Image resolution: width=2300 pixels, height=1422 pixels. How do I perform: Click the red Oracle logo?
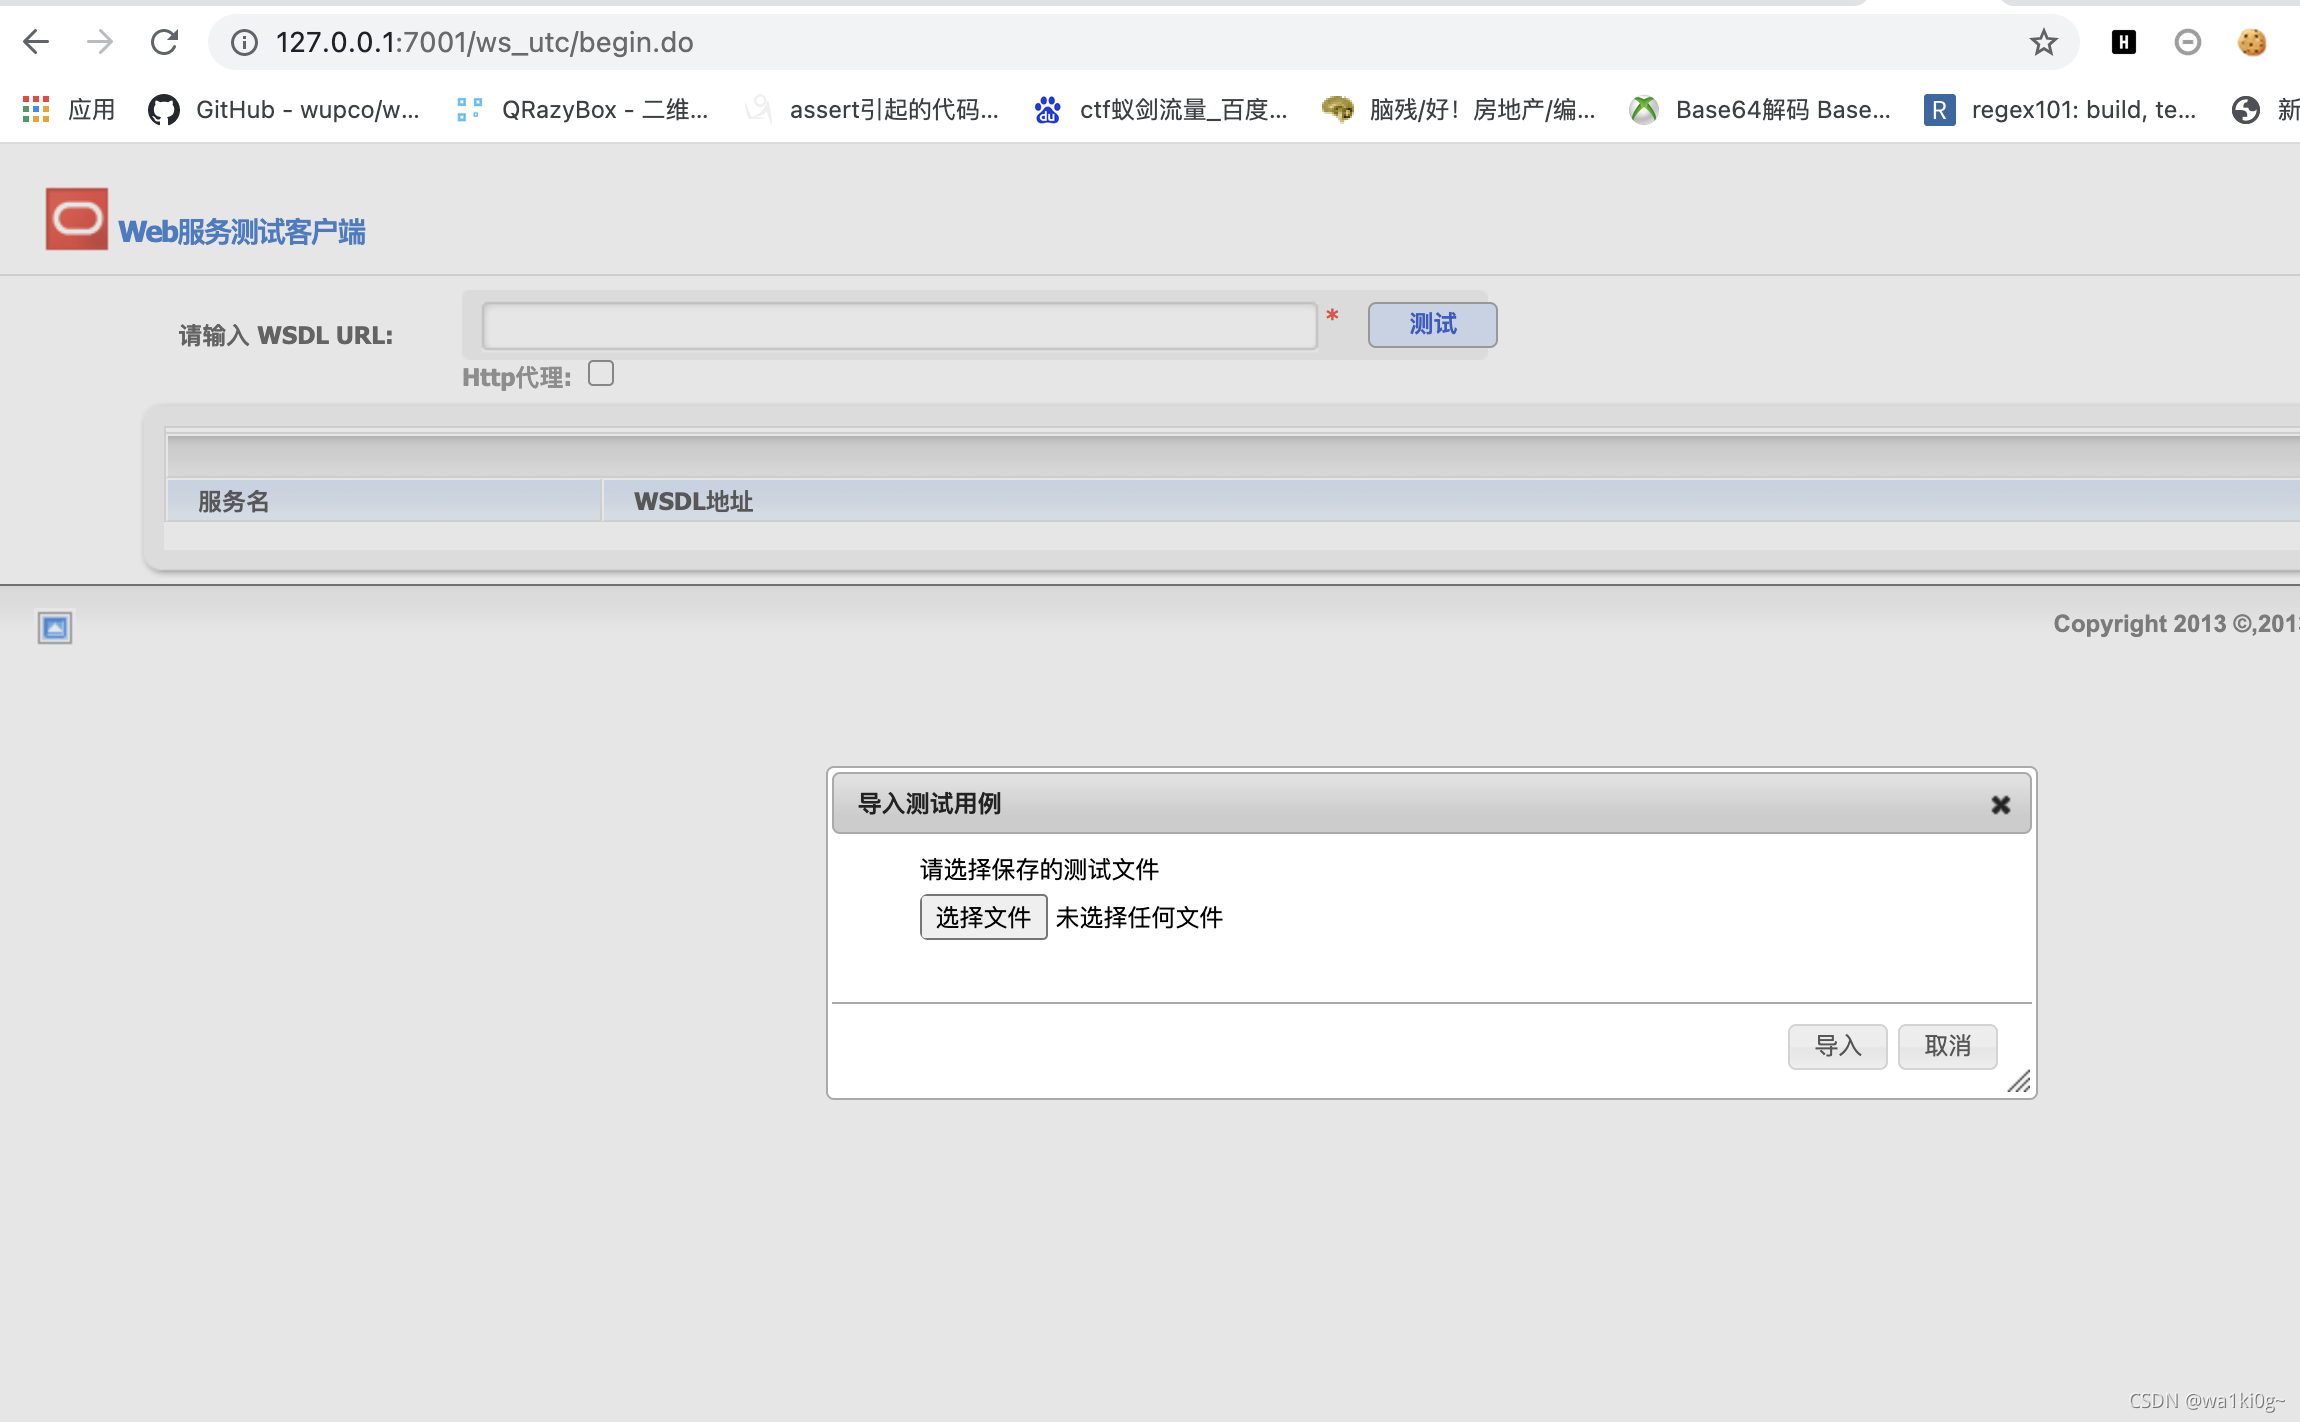(77, 218)
